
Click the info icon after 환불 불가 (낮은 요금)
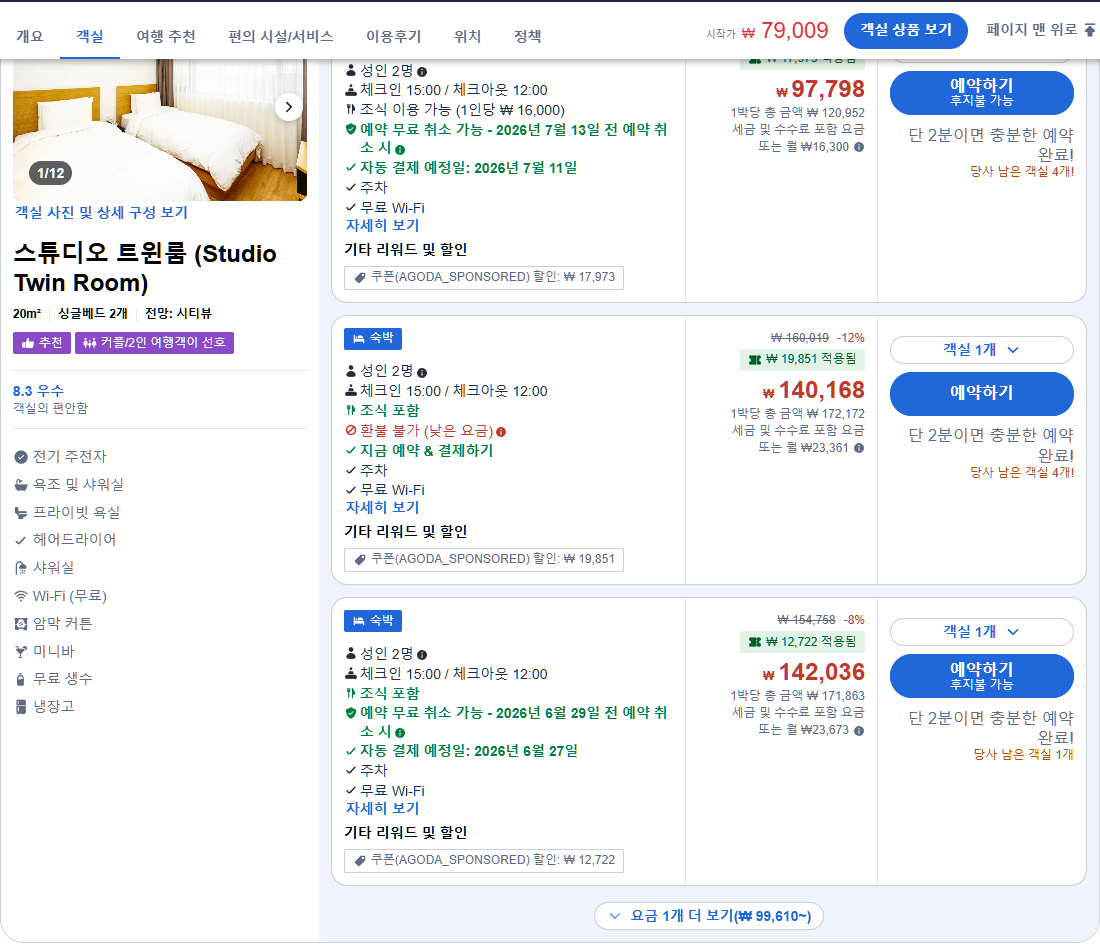coord(501,432)
